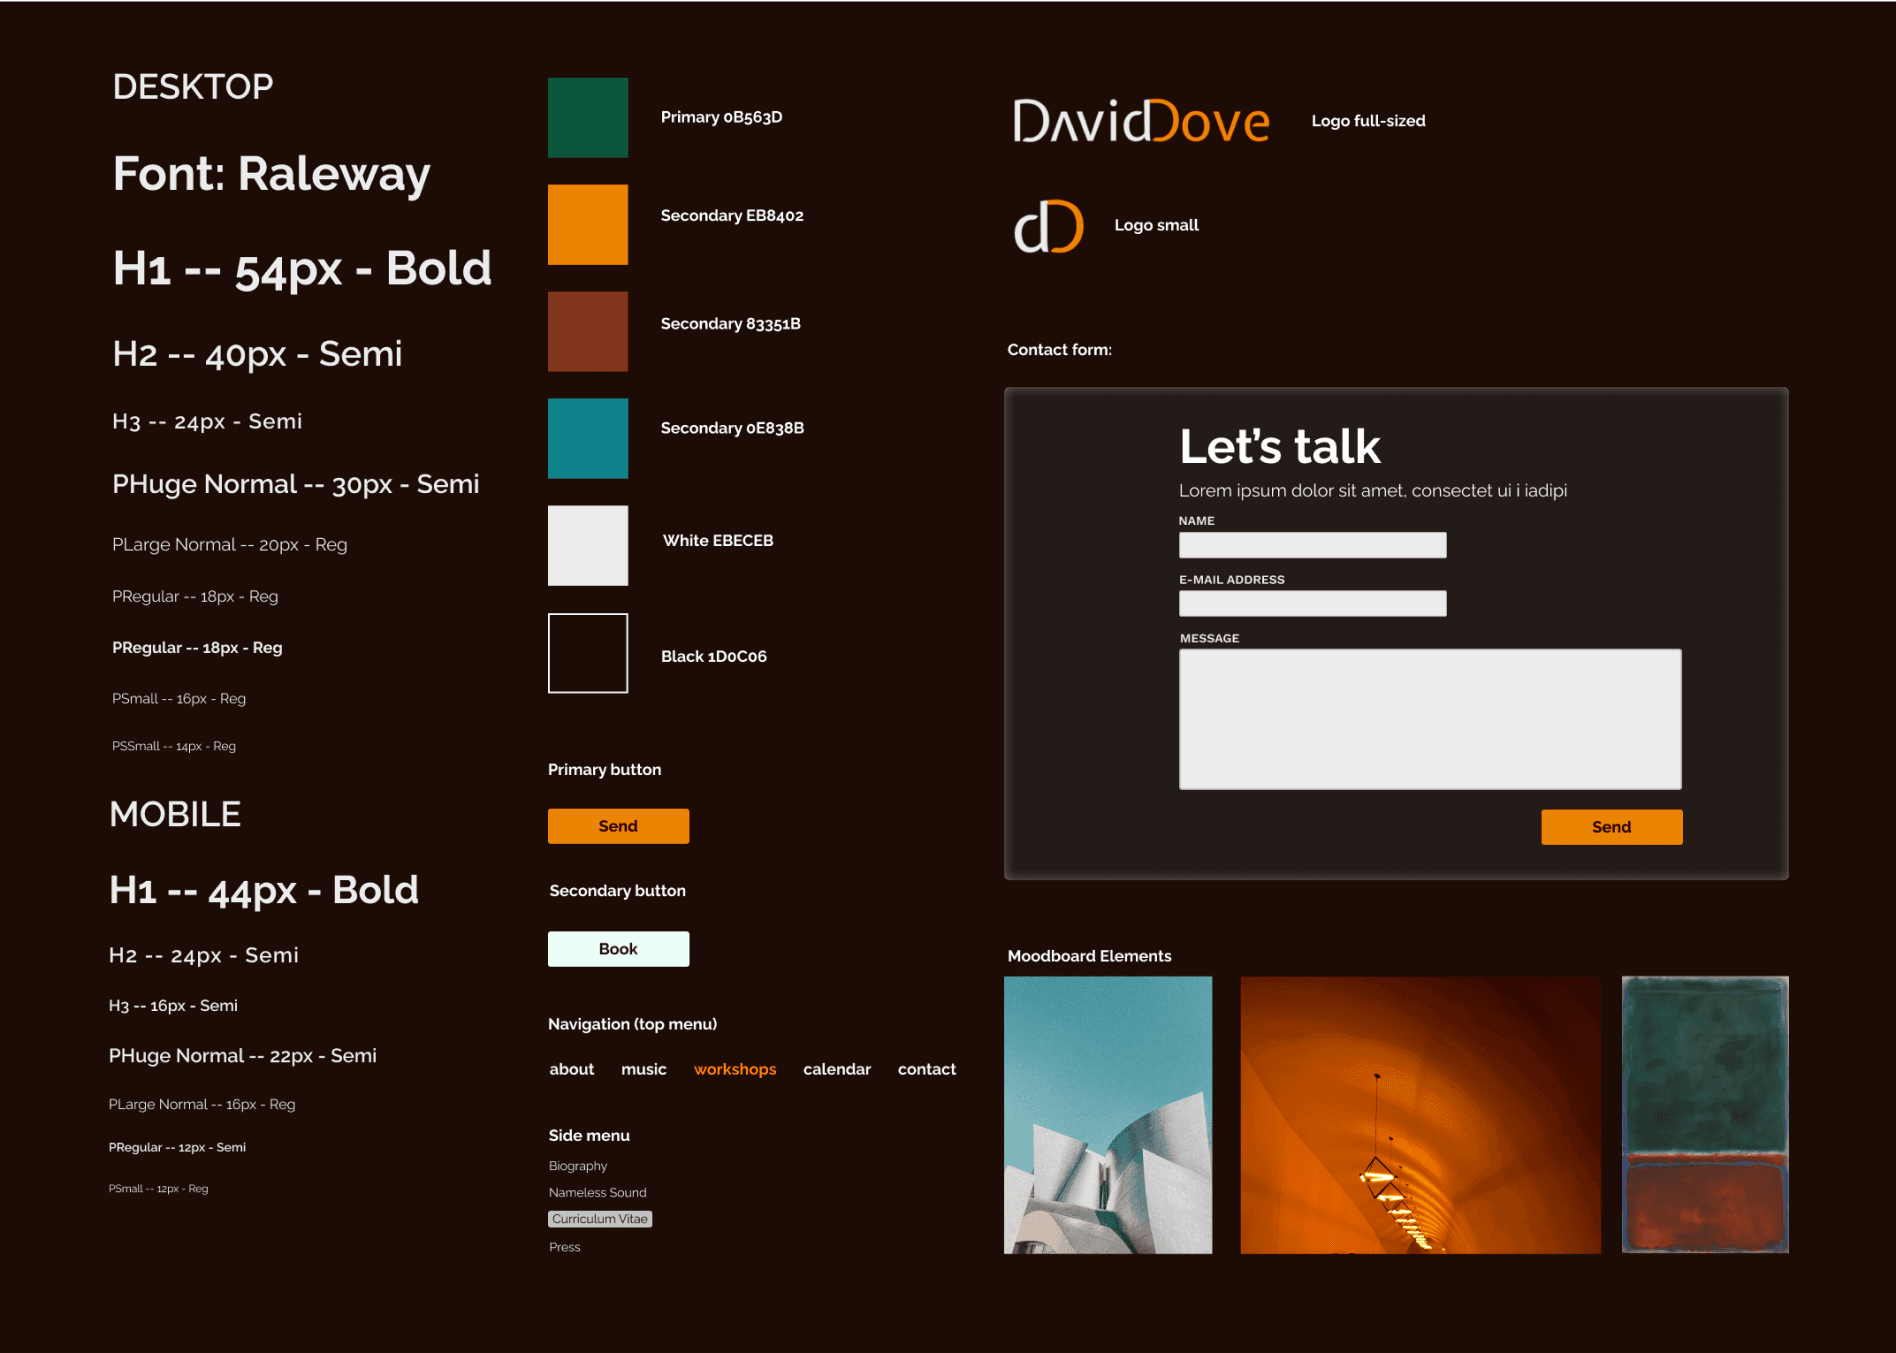Select the Primary 0B563D color swatch
Image resolution: width=1896 pixels, height=1353 pixels.
(x=587, y=117)
